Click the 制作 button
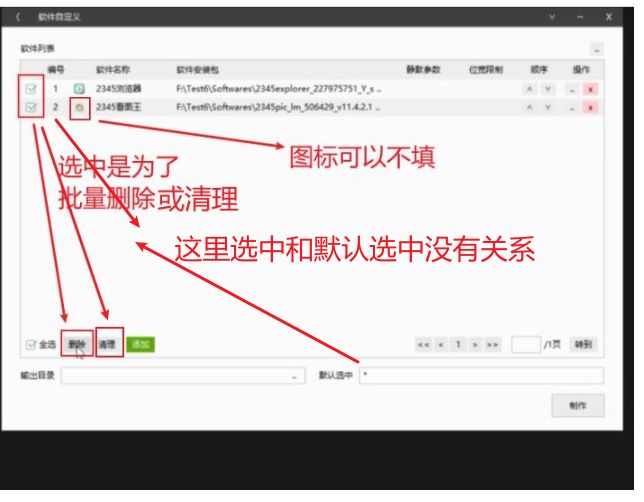The width and height of the screenshot is (644, 502). 578,406
